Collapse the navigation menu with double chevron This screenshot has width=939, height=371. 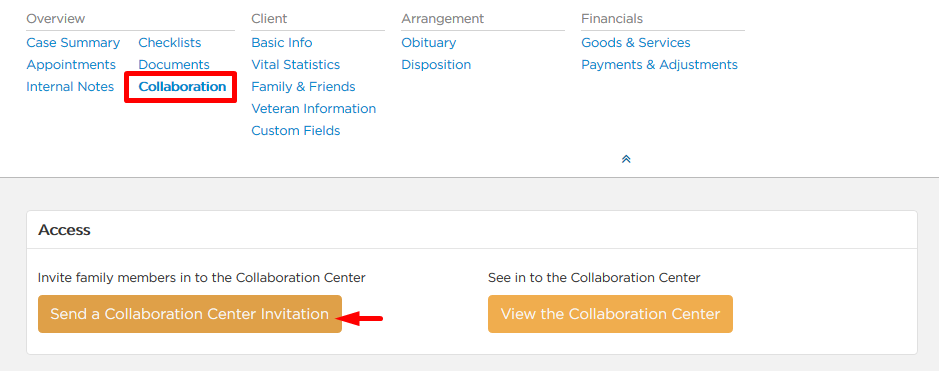click(626, 159)
